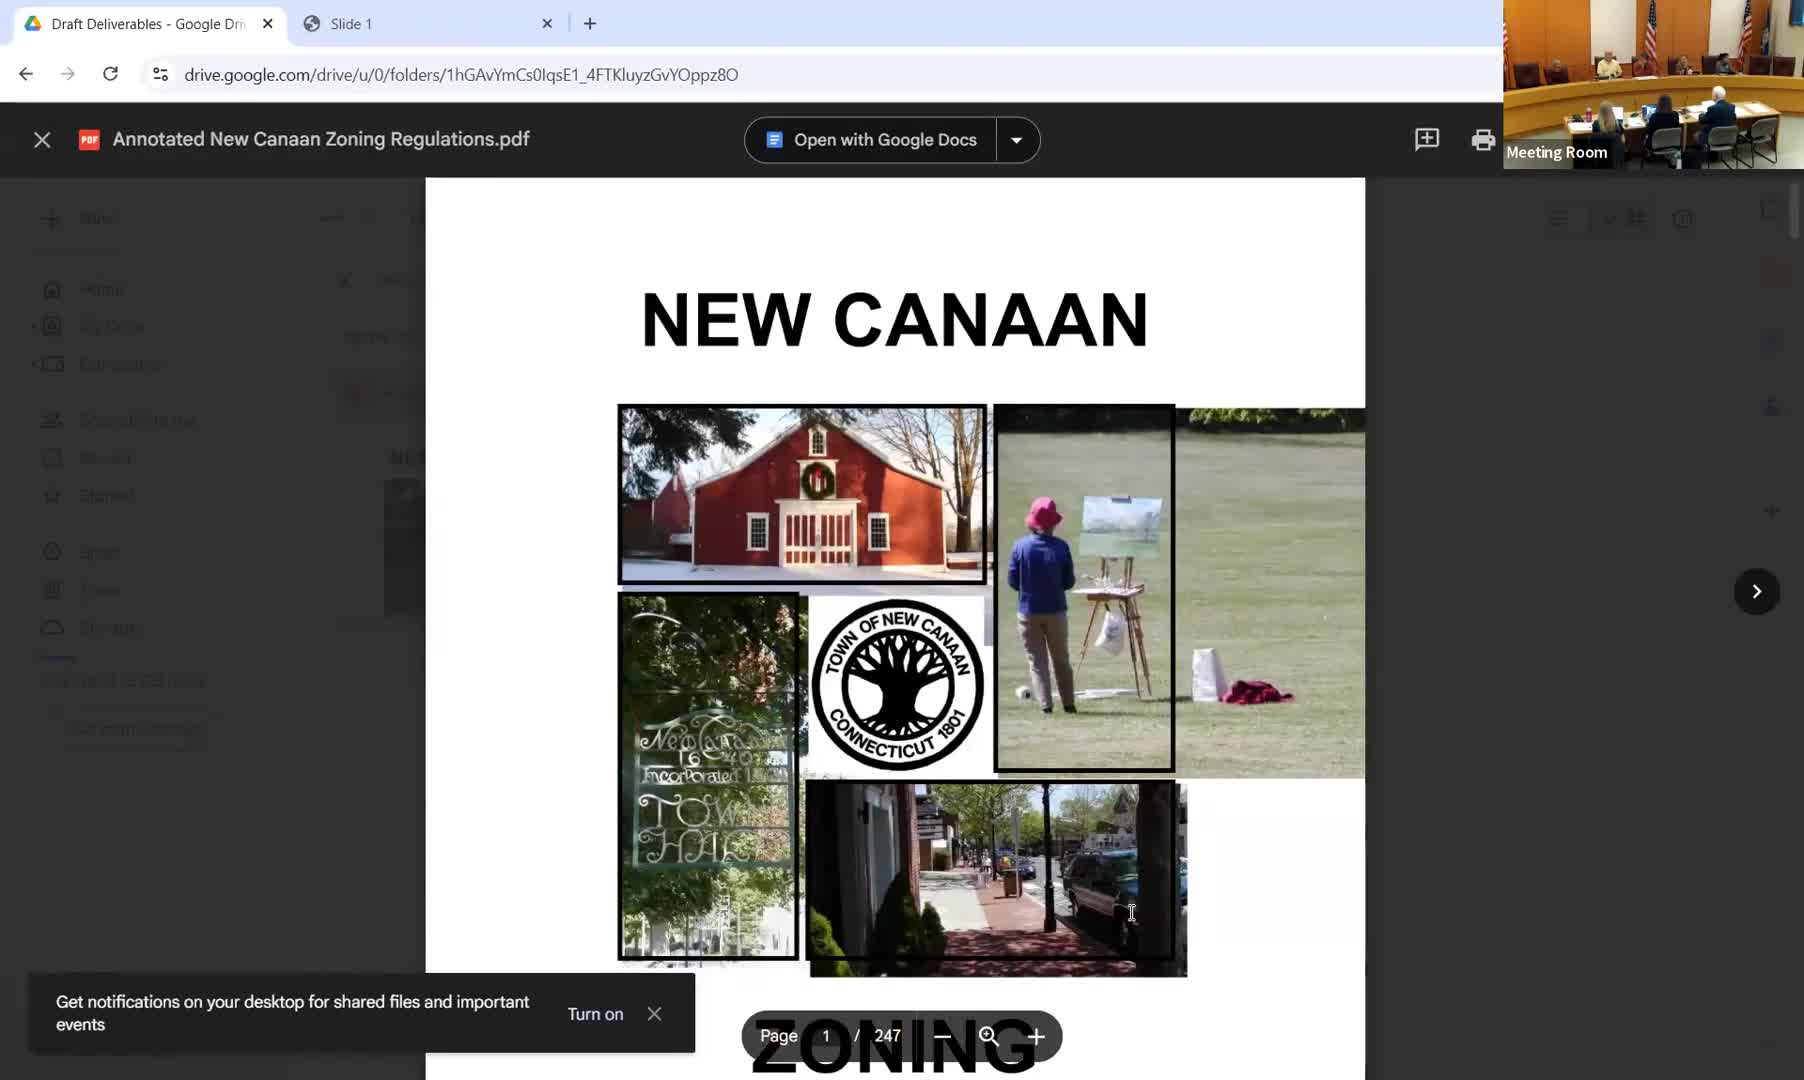Click the address bar URL

click(x=461, y=75)
